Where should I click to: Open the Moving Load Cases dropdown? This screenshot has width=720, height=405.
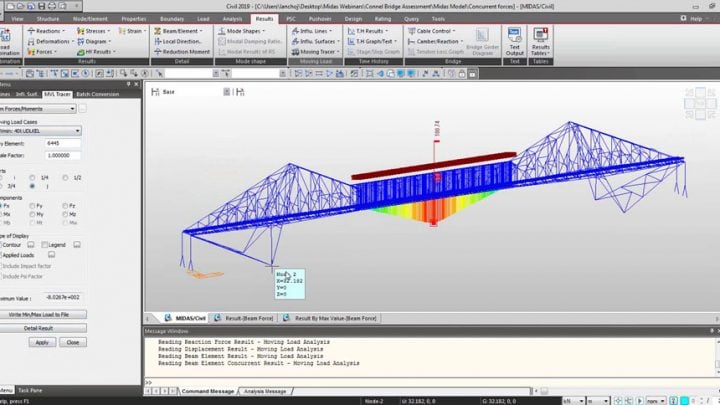click(x=40, y=131)
